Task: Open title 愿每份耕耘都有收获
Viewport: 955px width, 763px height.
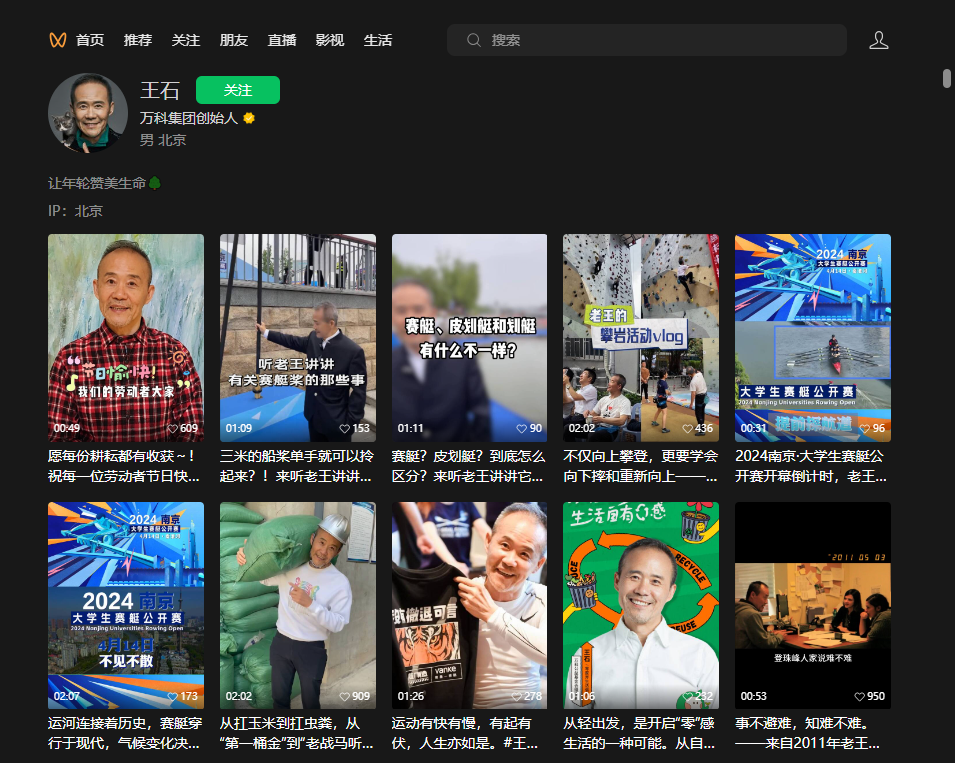Action: coord(124,466)
